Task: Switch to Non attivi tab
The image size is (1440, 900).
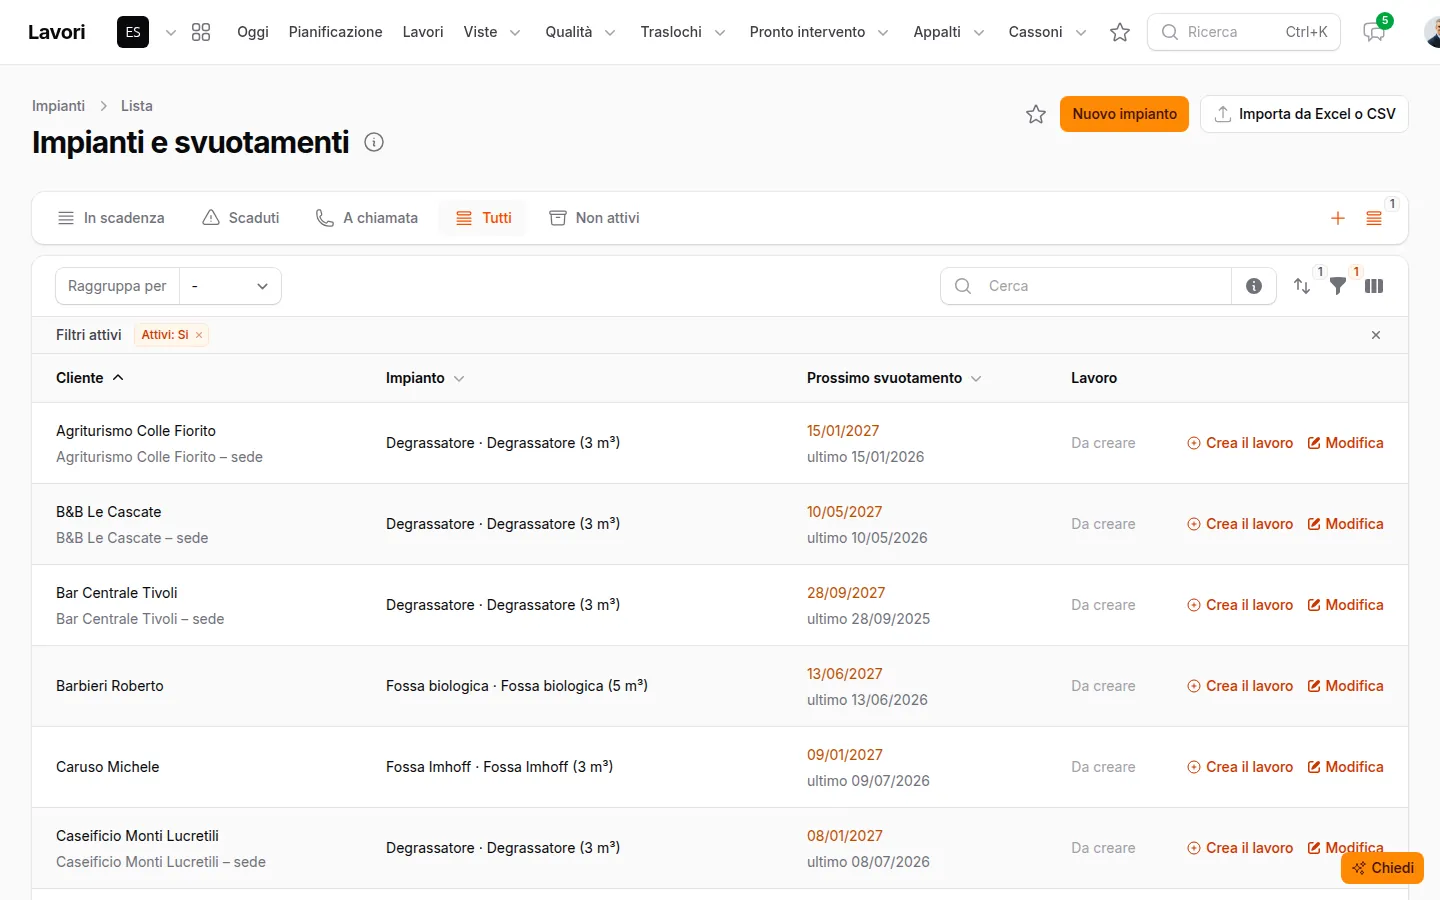Action: (x=595, y=218)
